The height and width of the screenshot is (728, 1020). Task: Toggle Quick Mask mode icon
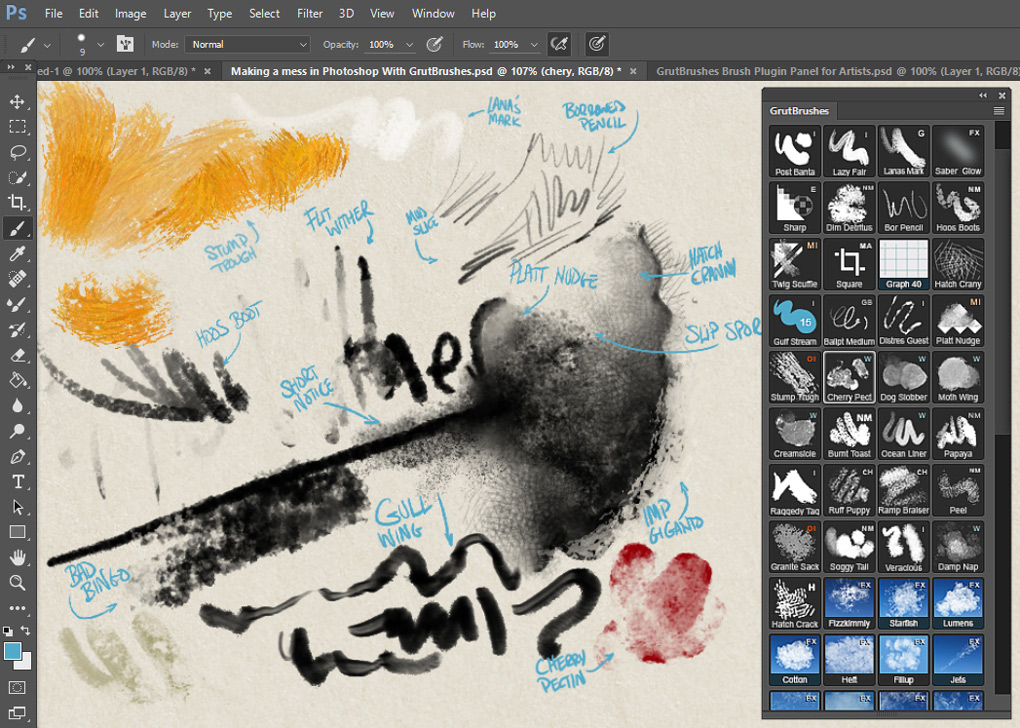tap(18, 688)
